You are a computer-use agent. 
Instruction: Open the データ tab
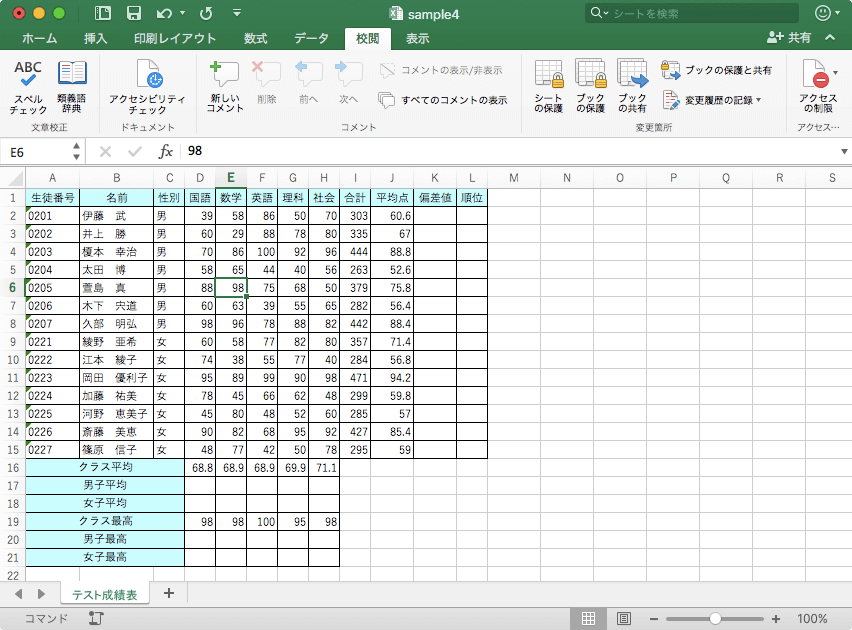[311, 38]
